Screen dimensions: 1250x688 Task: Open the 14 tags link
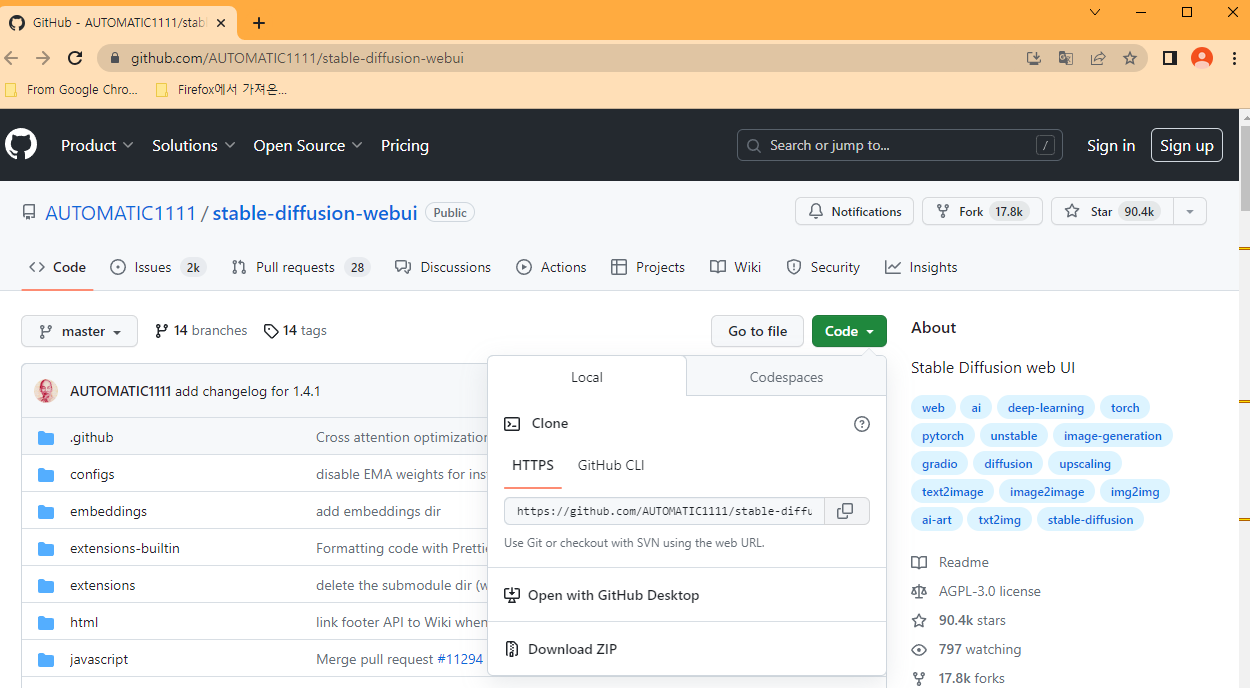click(x=295, y=331)
